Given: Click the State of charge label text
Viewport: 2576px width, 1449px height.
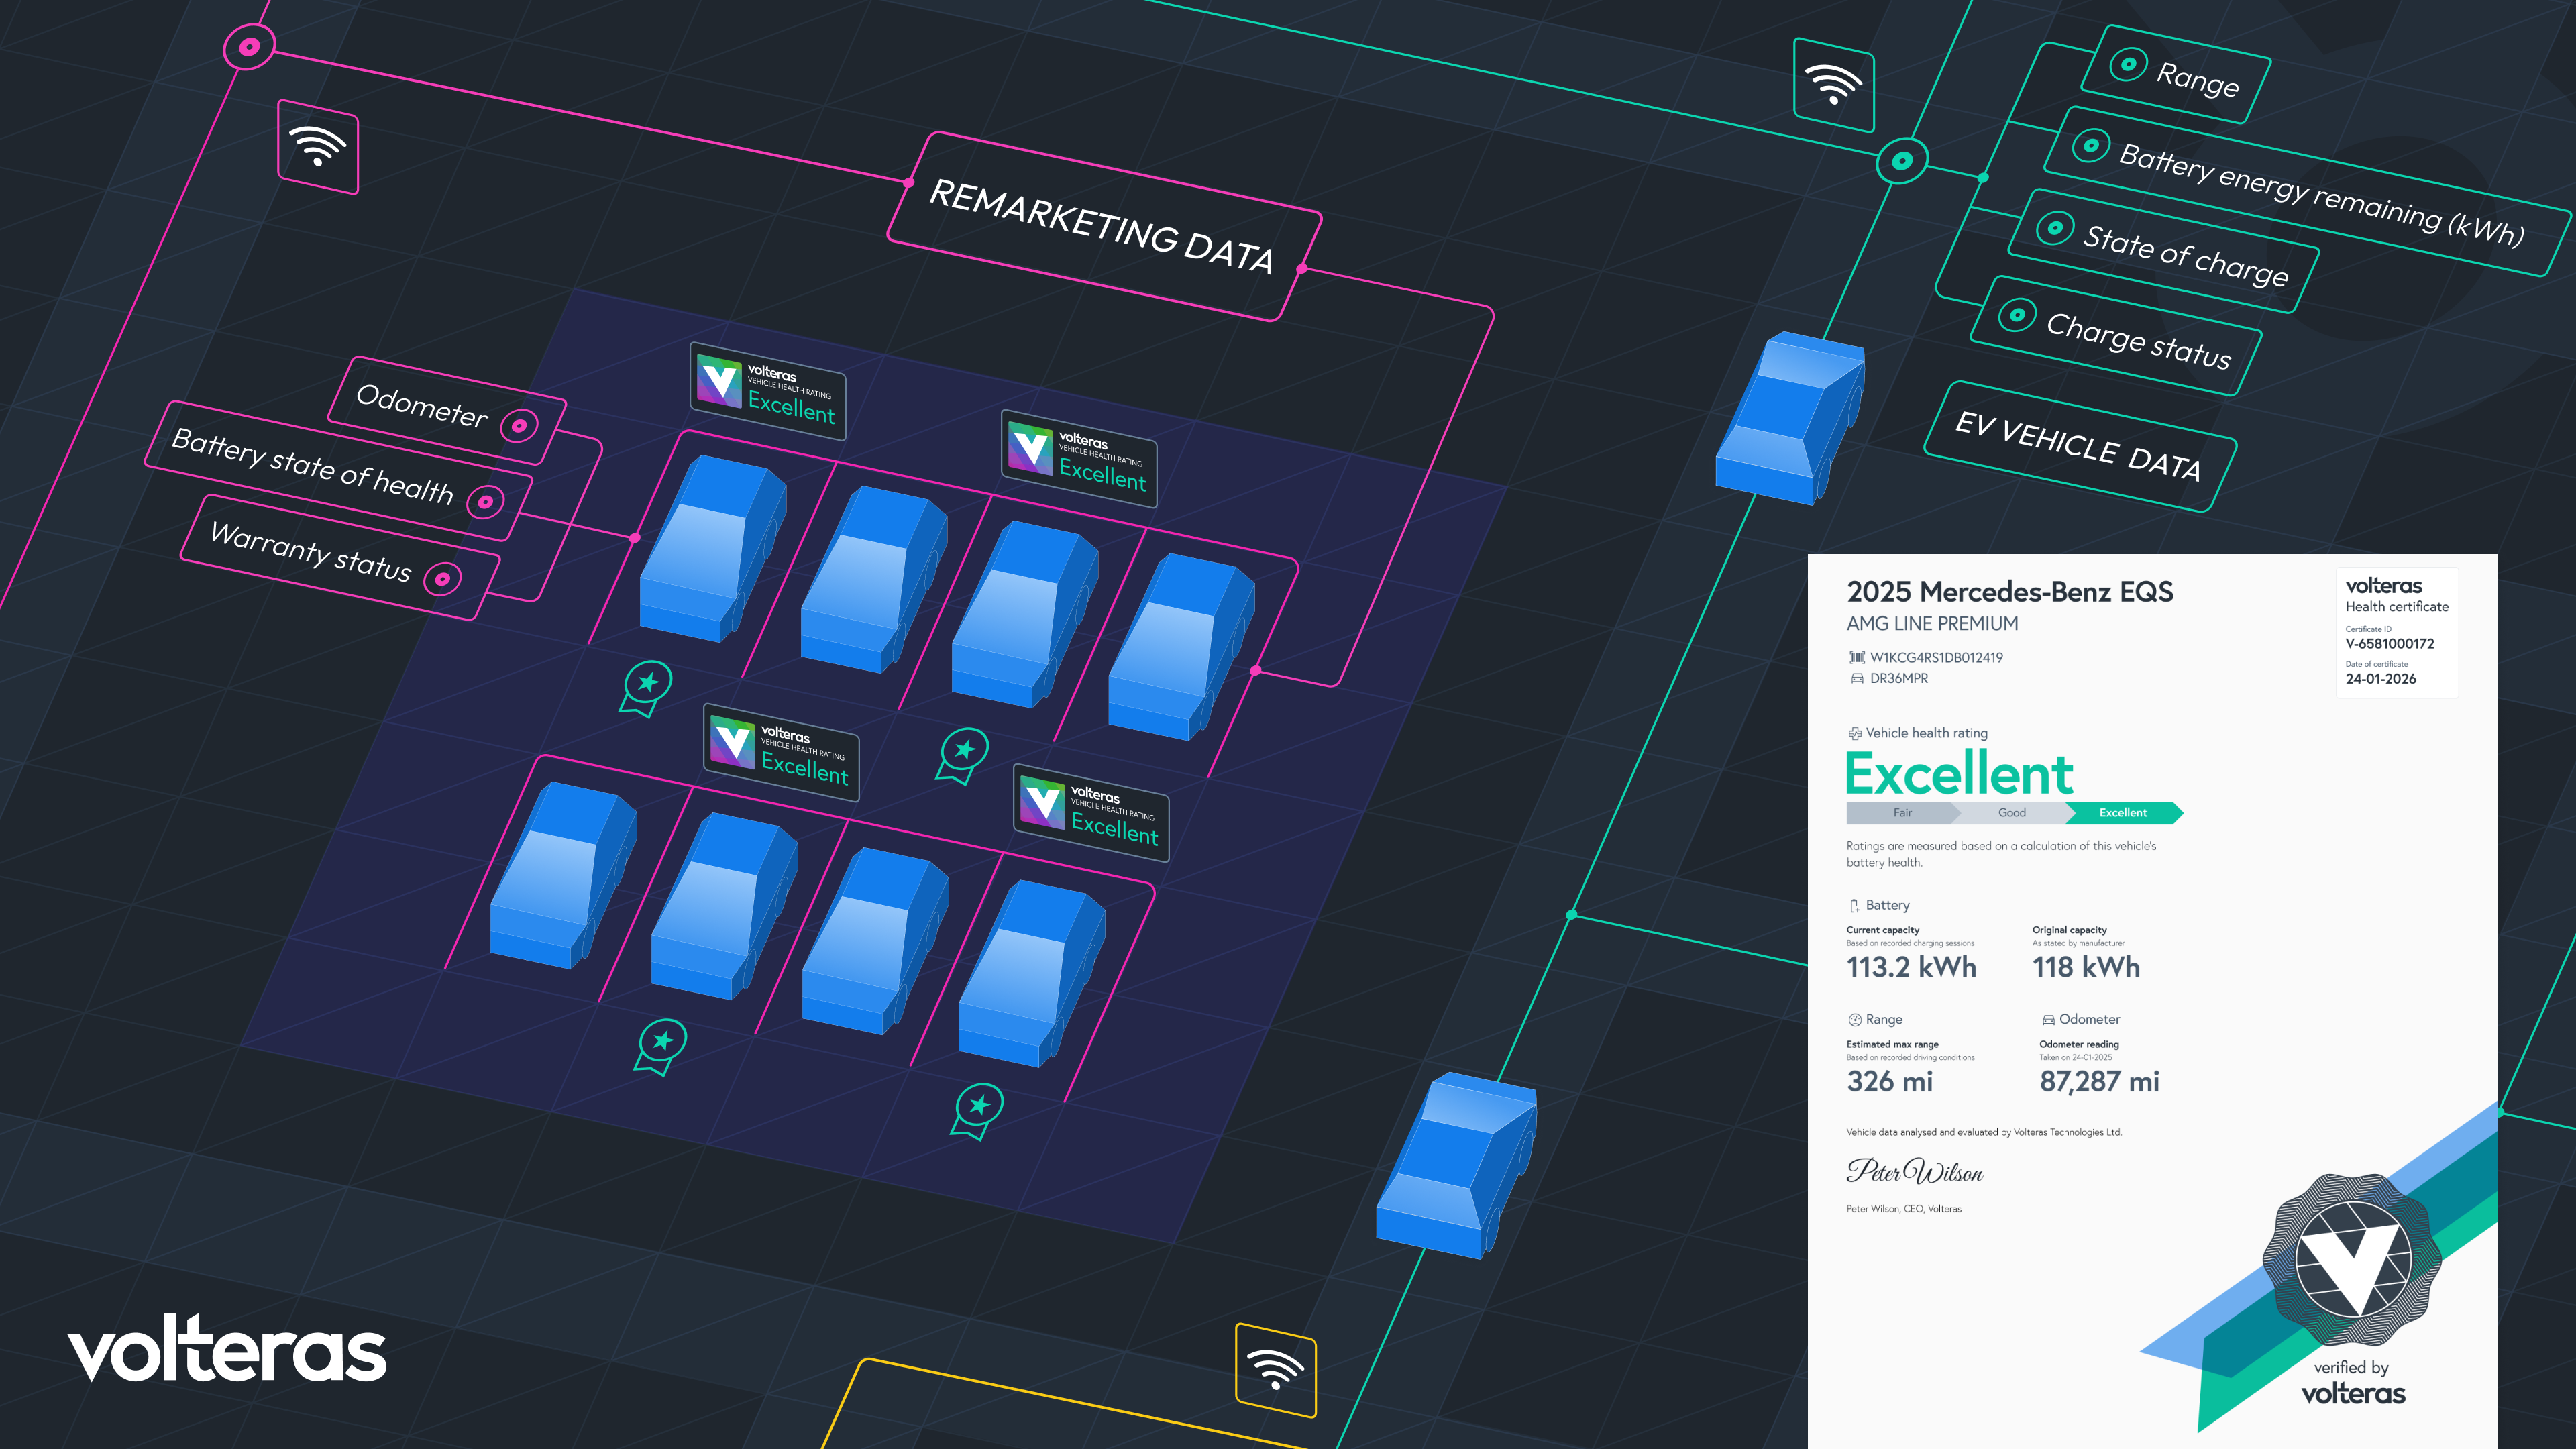Looking at the screenshot, I should click(x=2185, y=255).
